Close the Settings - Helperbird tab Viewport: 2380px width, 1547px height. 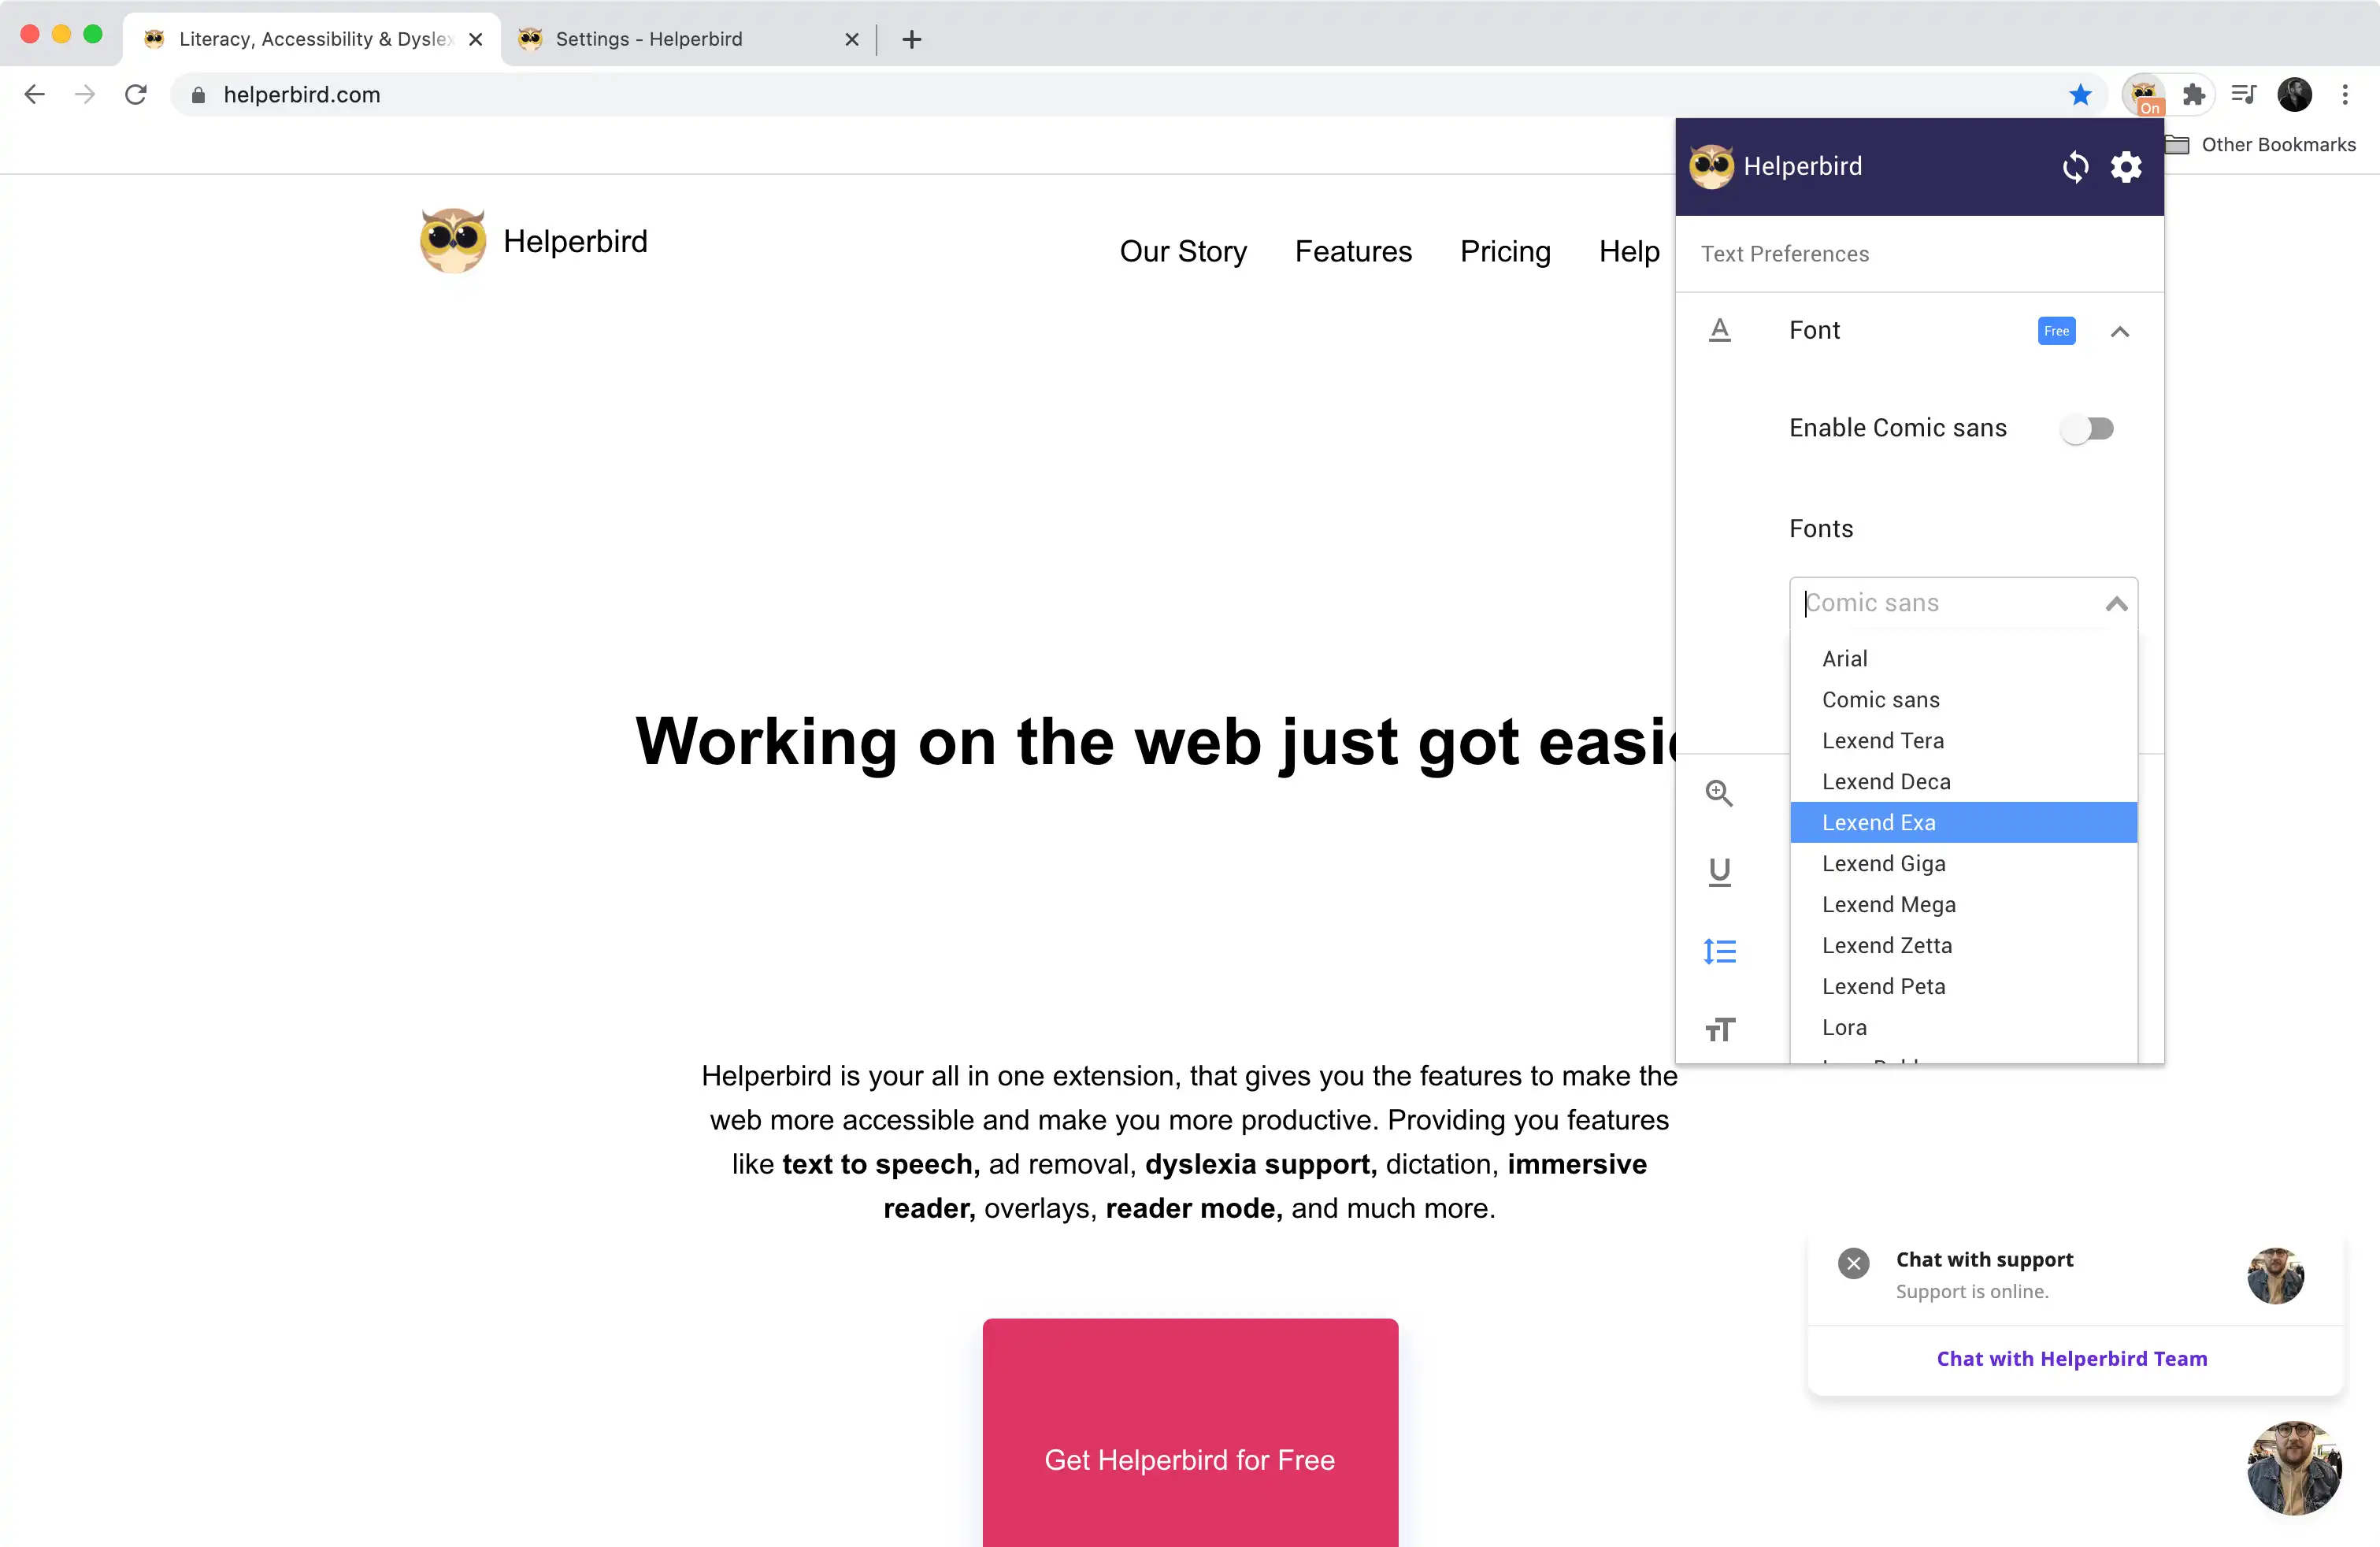851,40
